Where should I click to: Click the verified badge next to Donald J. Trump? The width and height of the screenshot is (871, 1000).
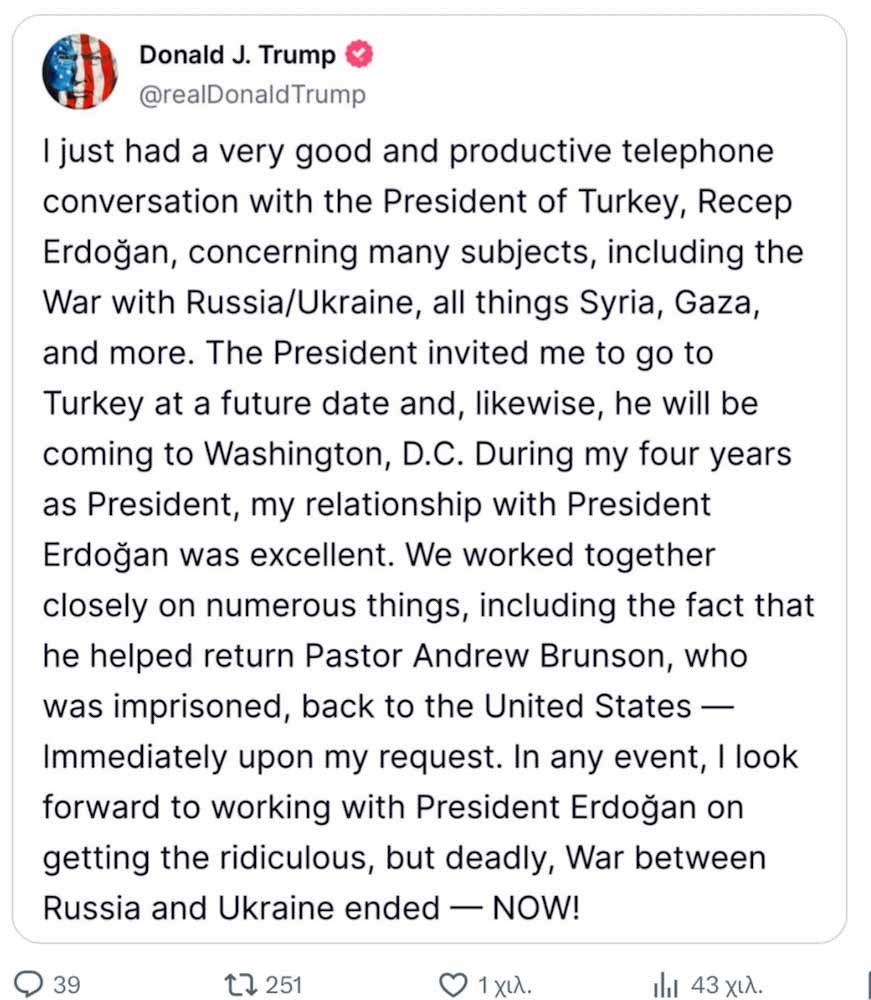[358, 56]
